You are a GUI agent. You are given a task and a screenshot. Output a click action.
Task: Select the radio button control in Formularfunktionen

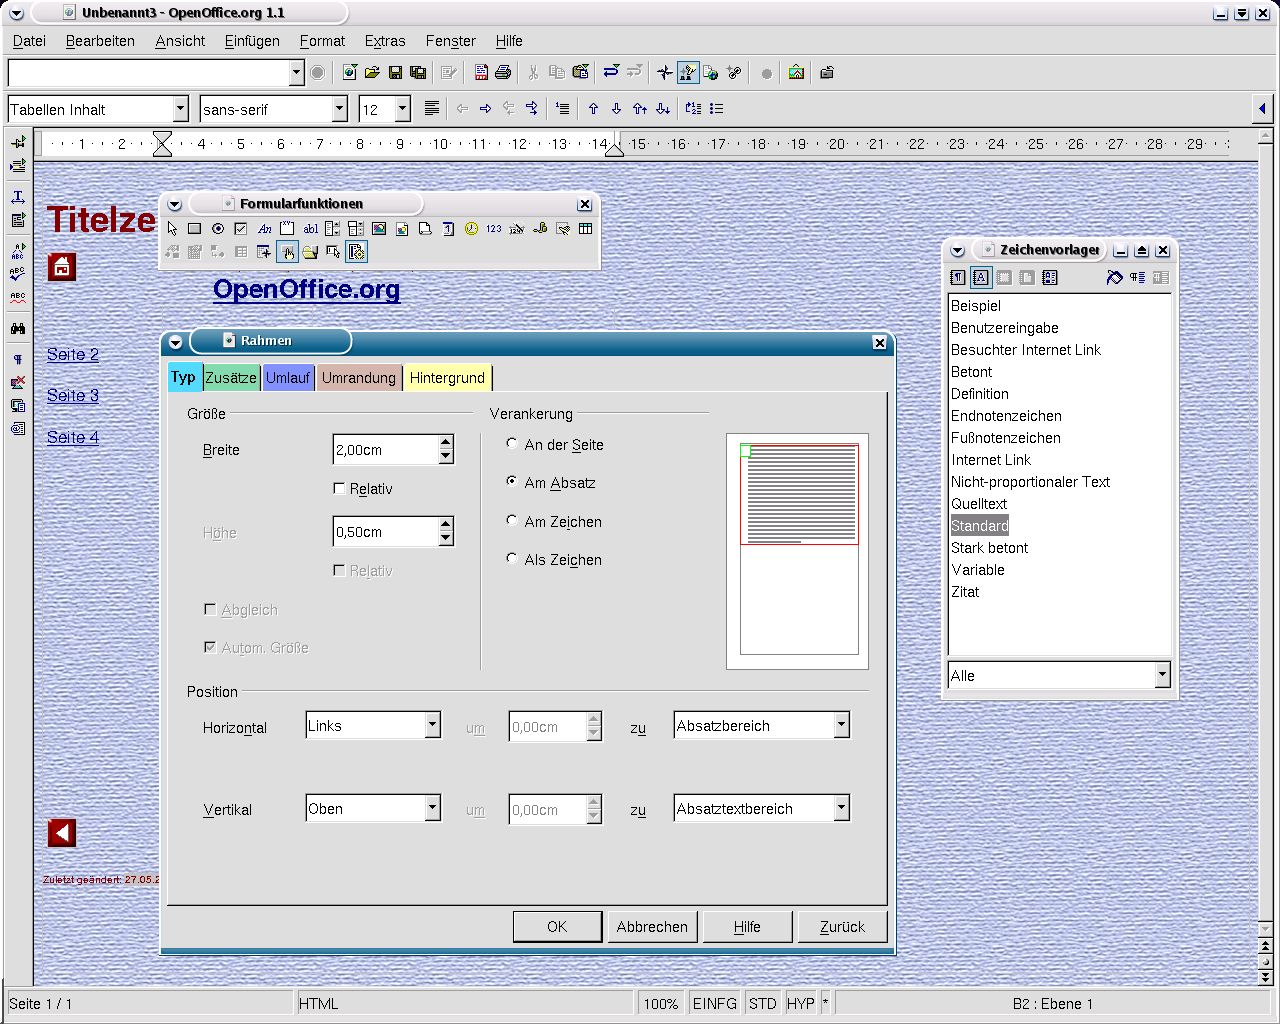pyautogui.click(x=218, y=229)
